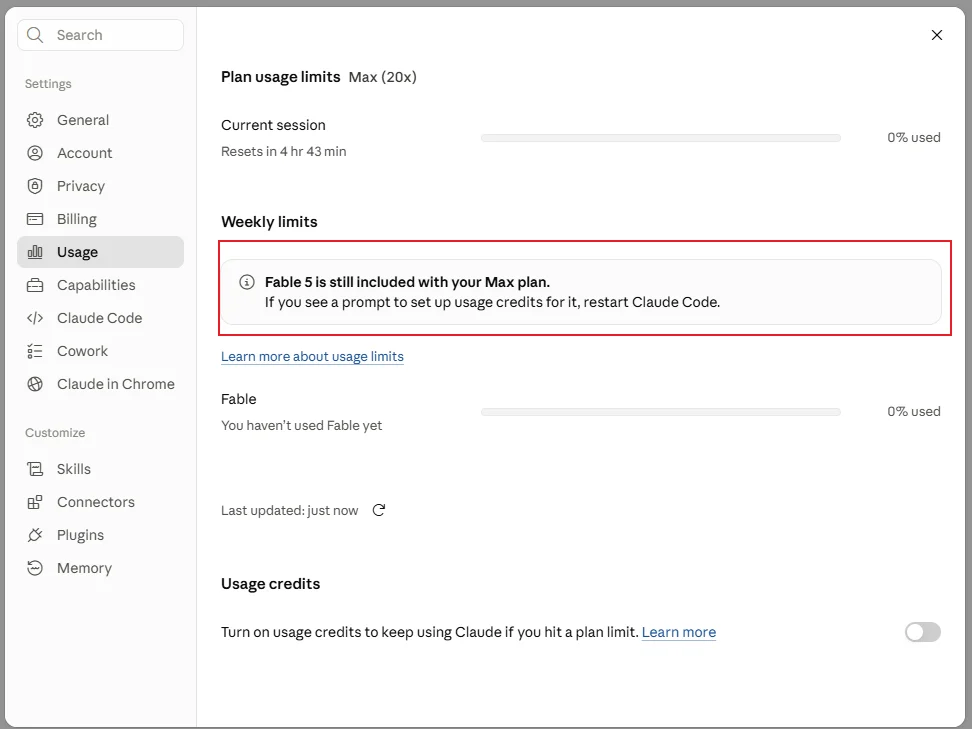The width and height of the screenshot is (972, 729).
Task: Open Learn more link under Usage credits
Action: 679,632
